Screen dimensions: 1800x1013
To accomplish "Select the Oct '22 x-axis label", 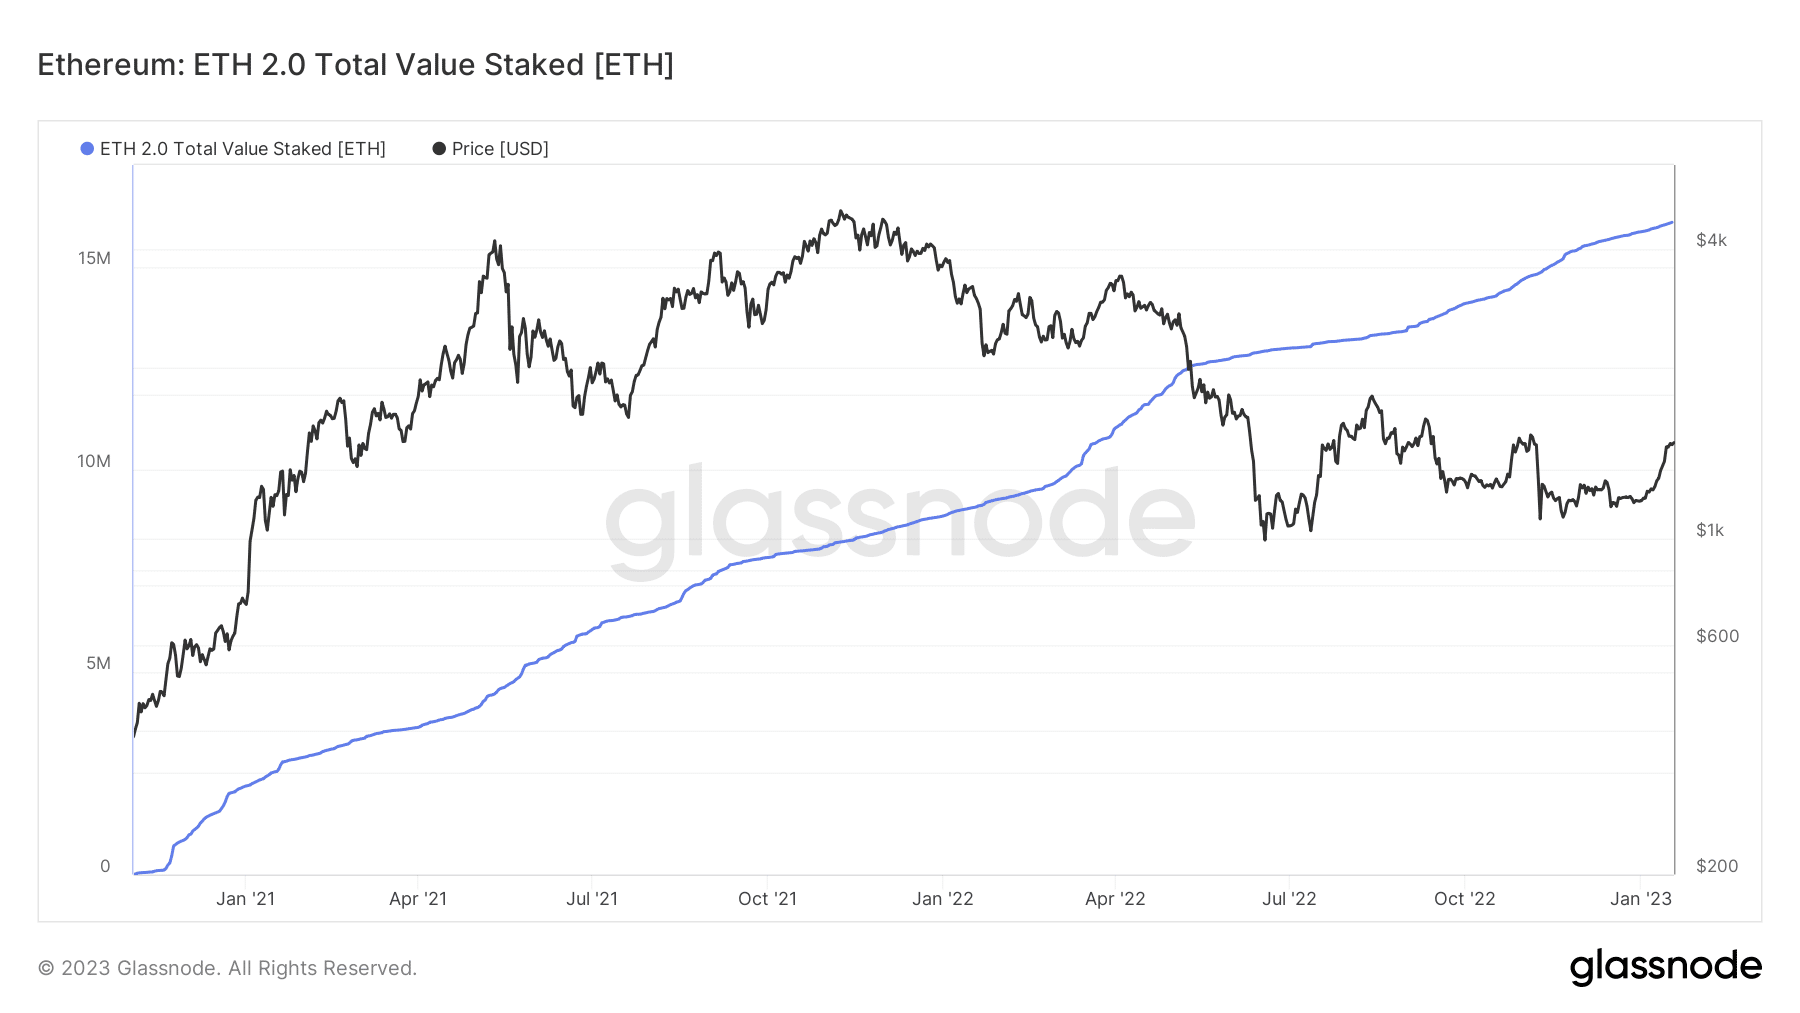I will point(1464,899).
